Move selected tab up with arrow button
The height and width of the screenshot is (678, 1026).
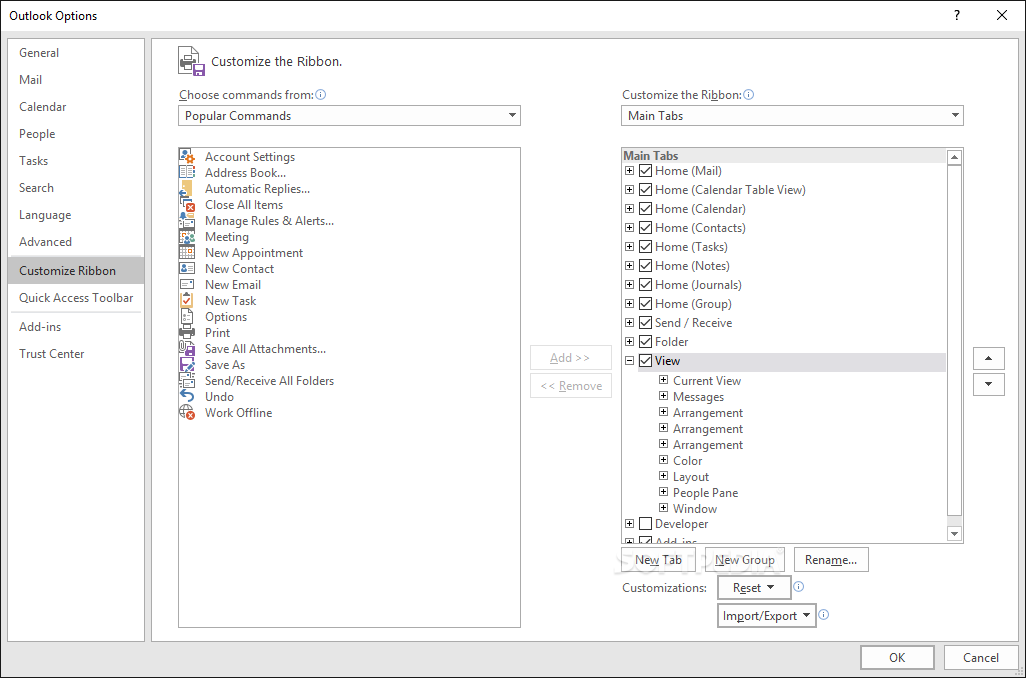tap(989, 359)
